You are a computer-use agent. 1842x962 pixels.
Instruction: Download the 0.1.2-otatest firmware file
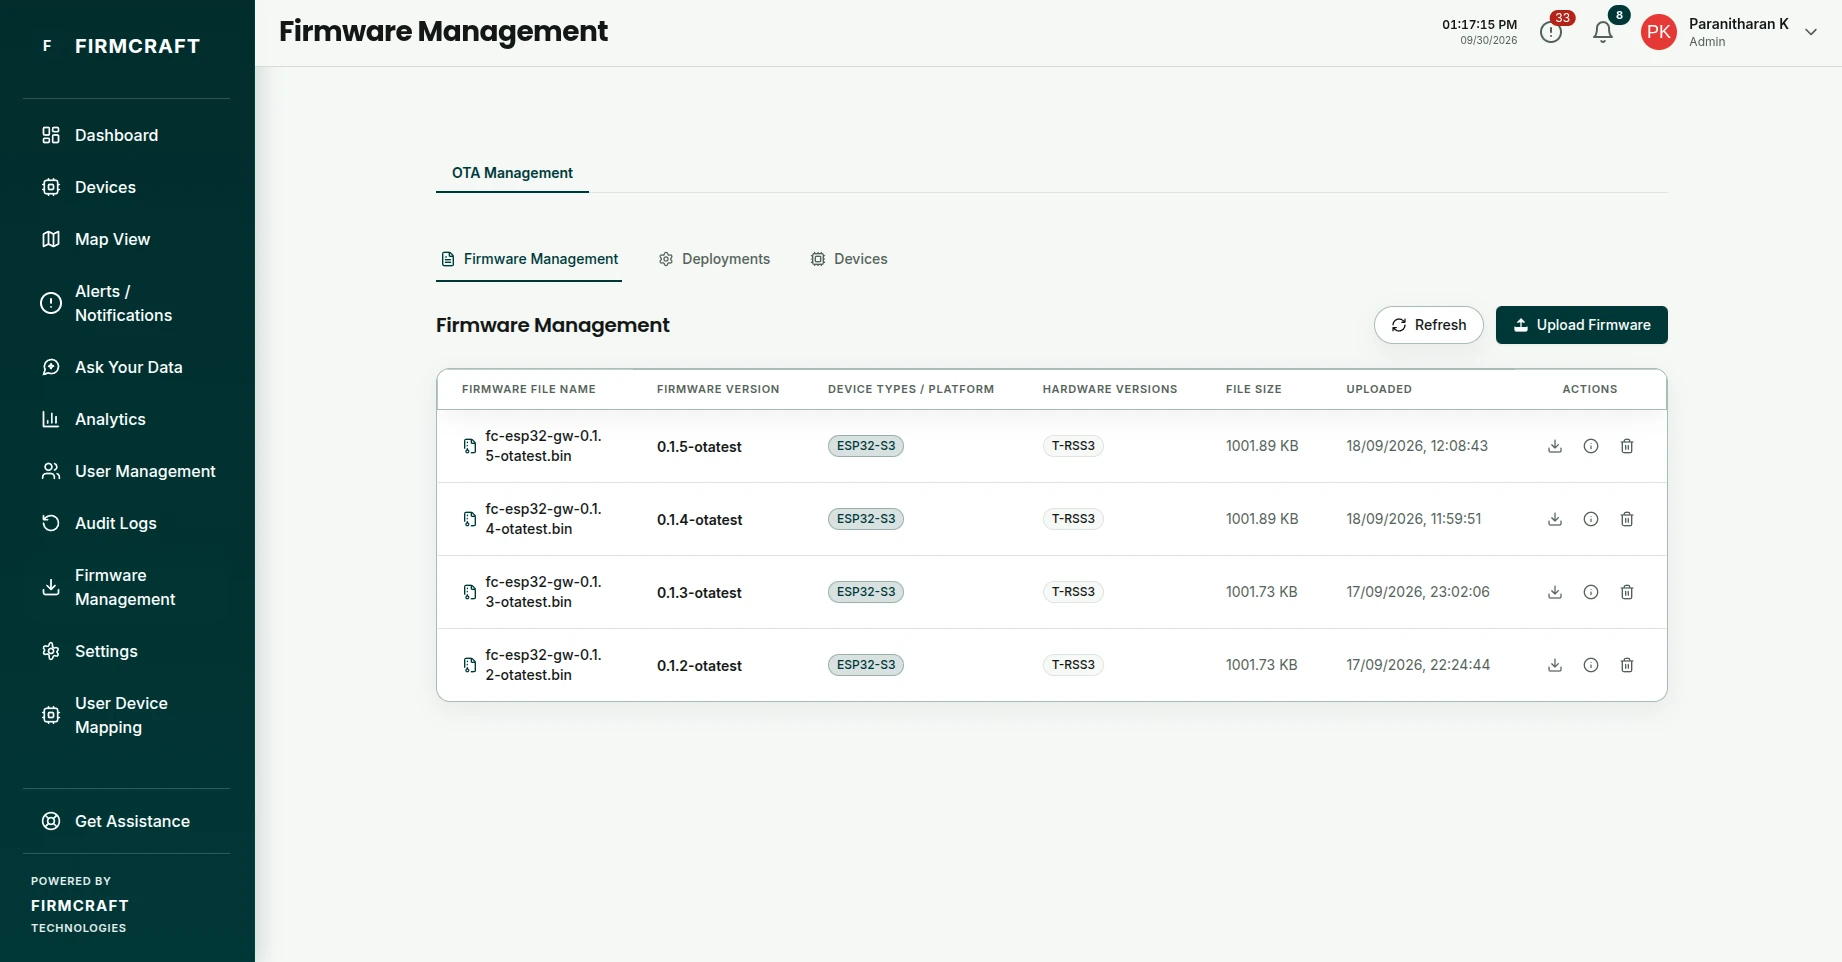point(1555,665)
